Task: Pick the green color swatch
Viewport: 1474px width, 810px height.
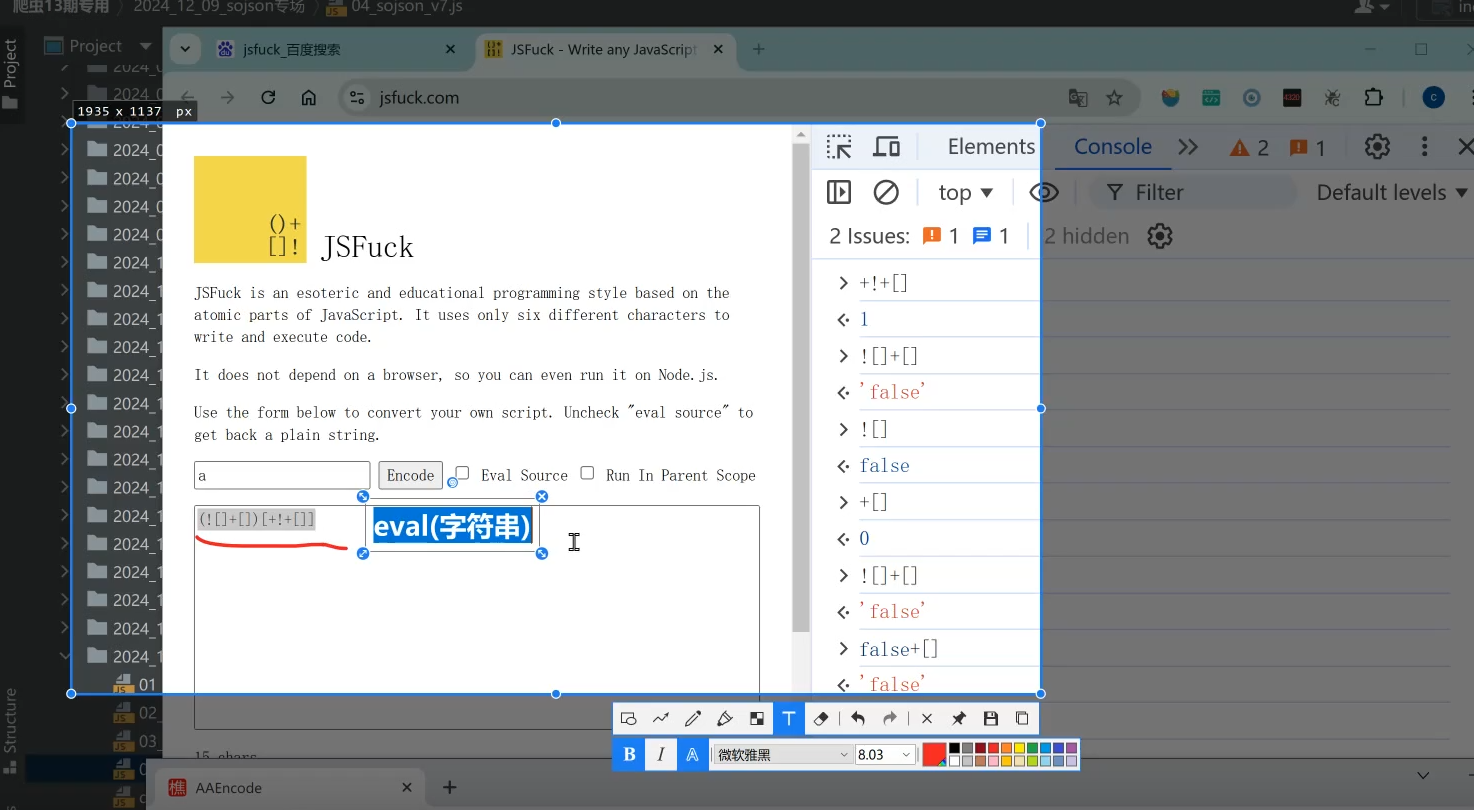Action: (1033, 748)
